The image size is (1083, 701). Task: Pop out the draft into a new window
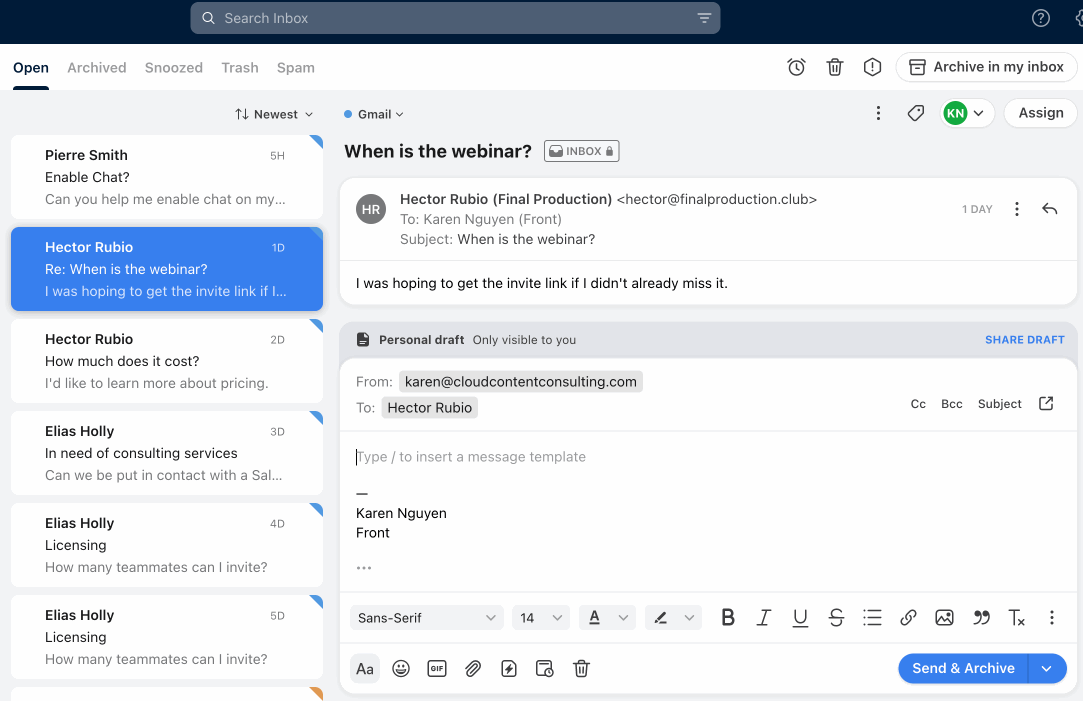1046,403
